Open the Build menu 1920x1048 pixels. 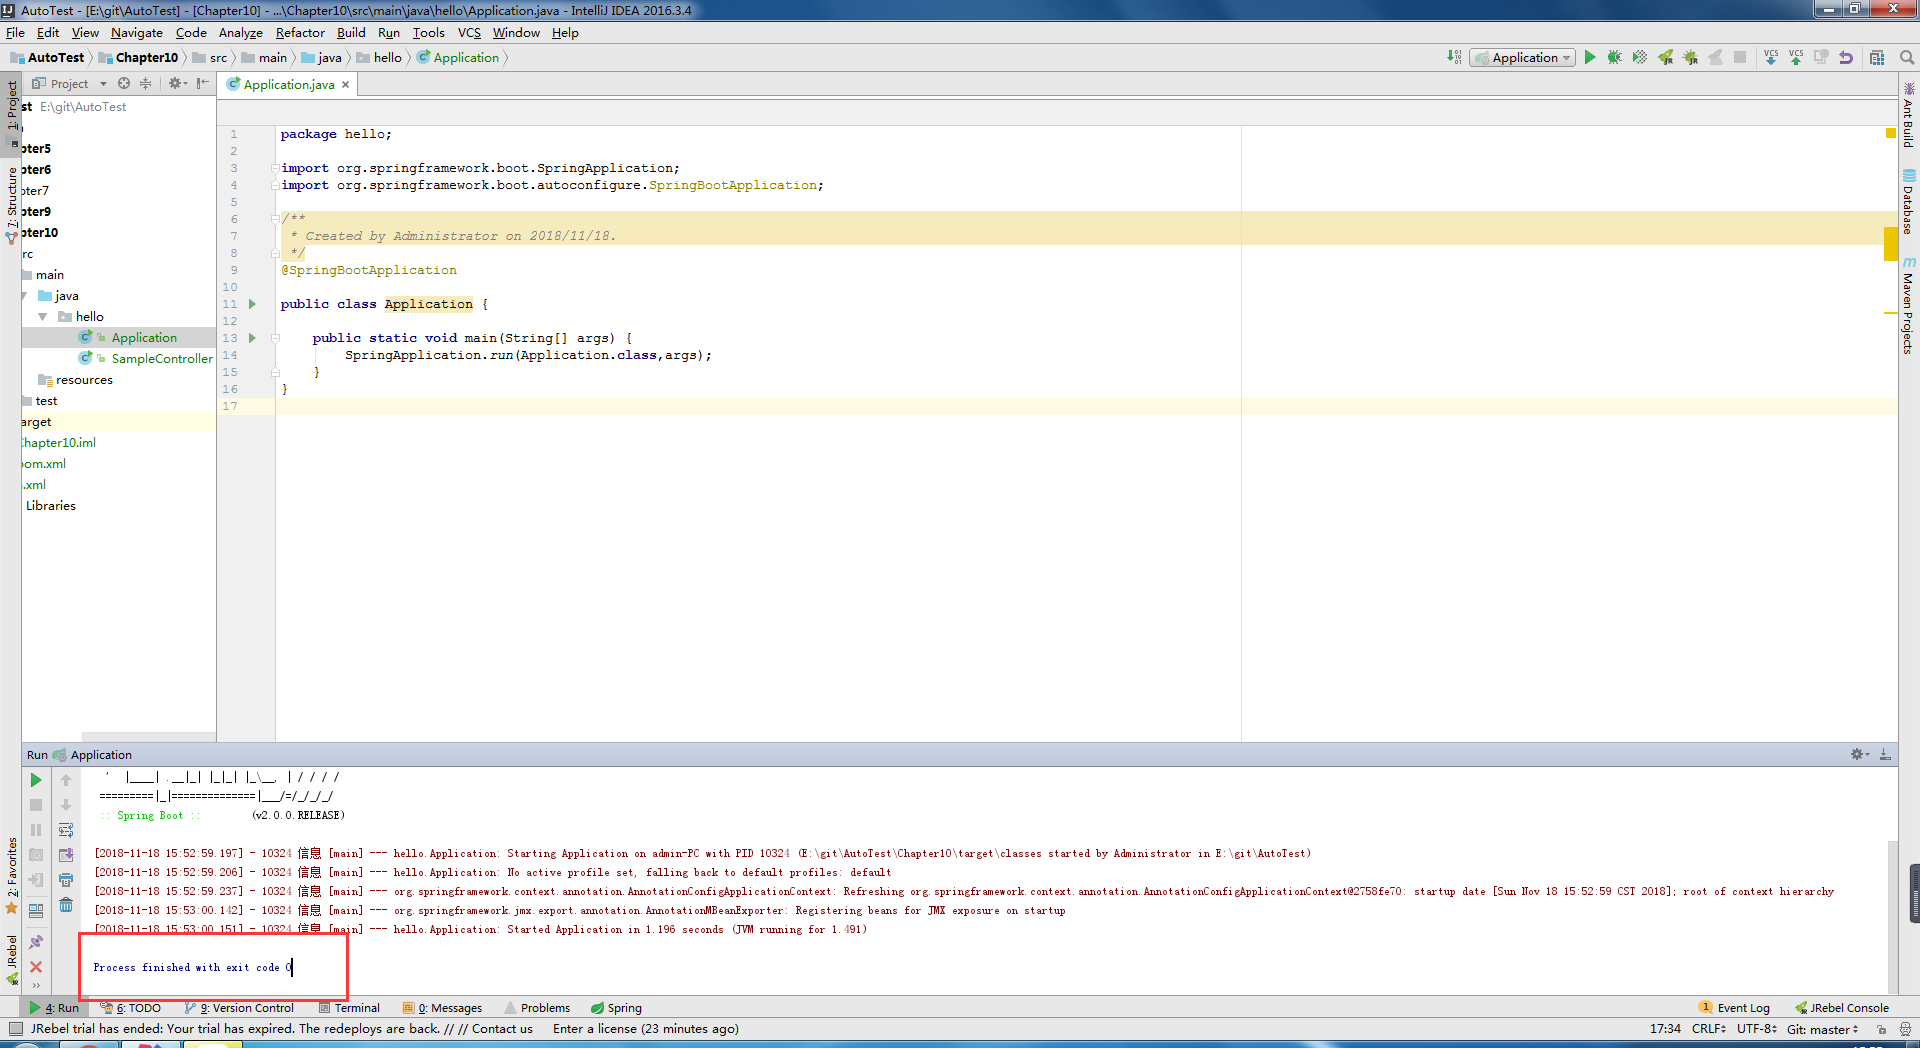coord(351,33)
